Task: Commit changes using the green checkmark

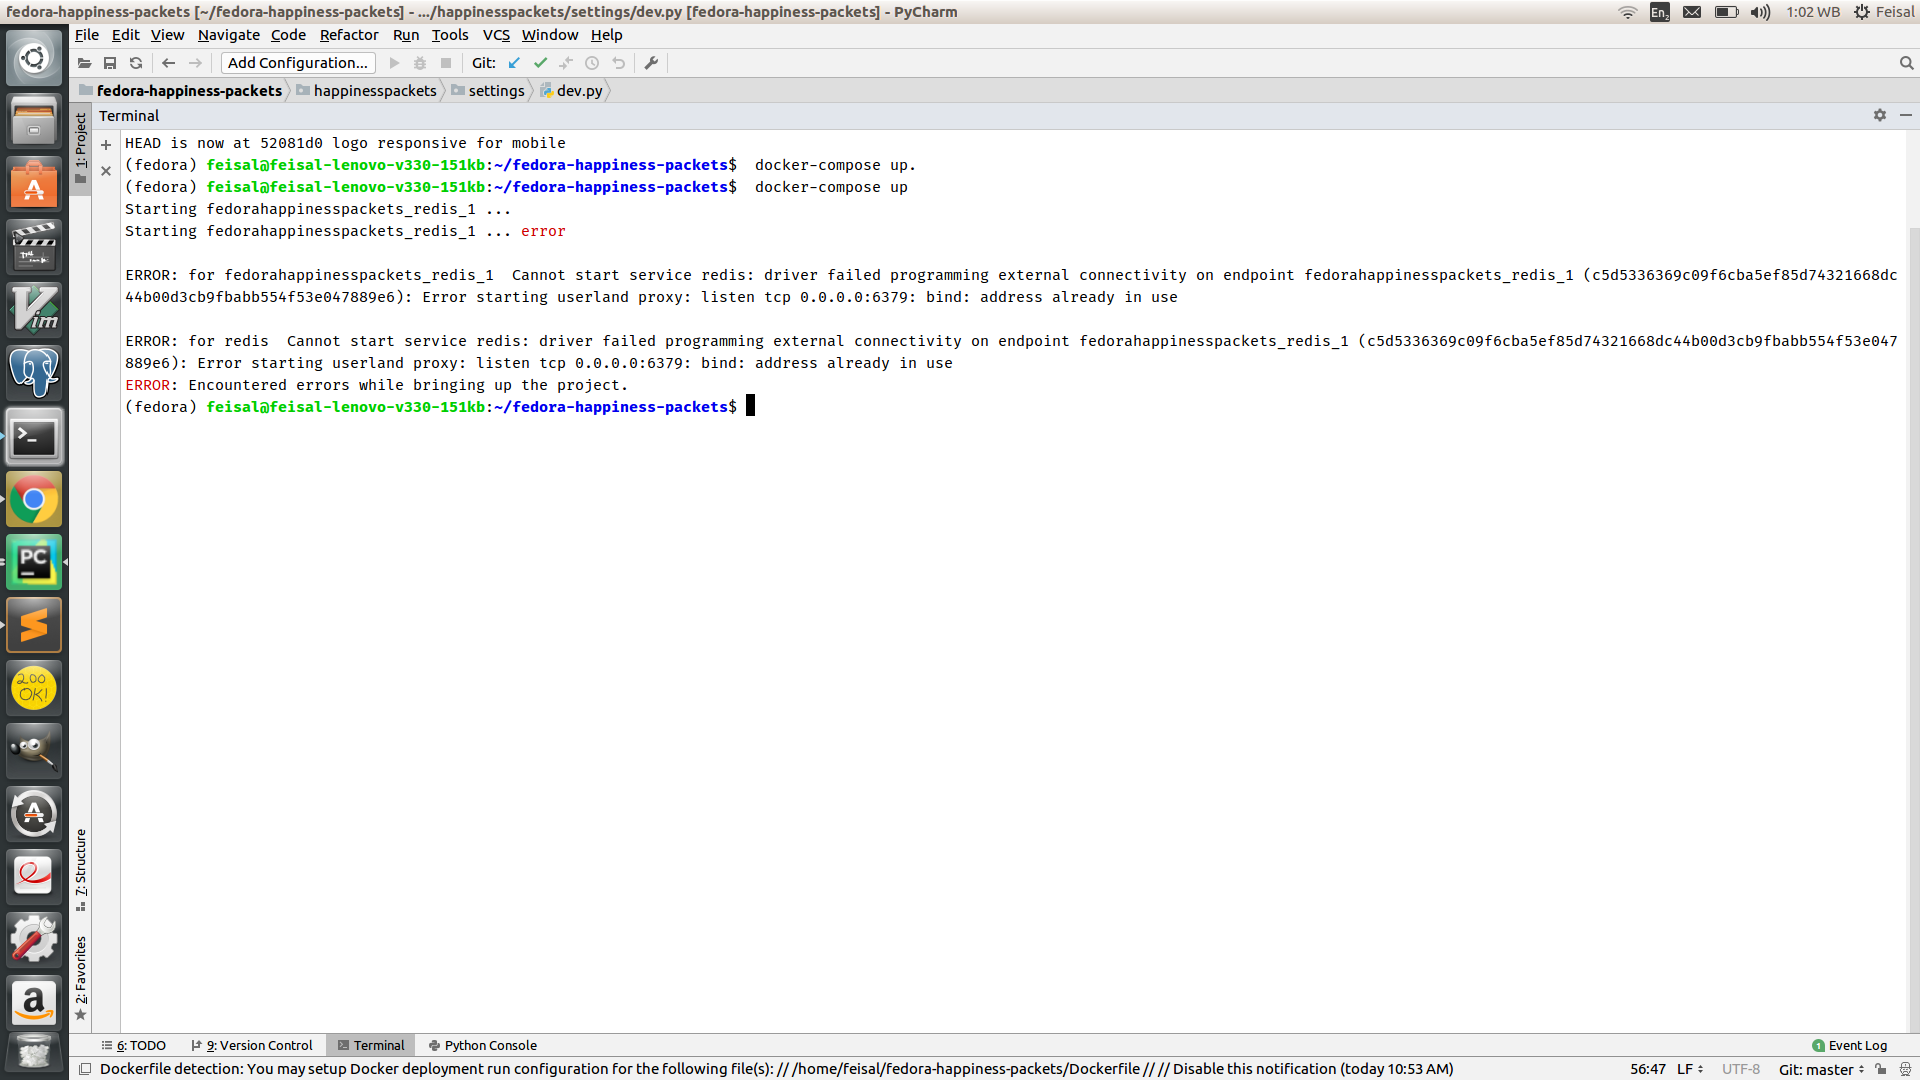Action: (540, 63)
